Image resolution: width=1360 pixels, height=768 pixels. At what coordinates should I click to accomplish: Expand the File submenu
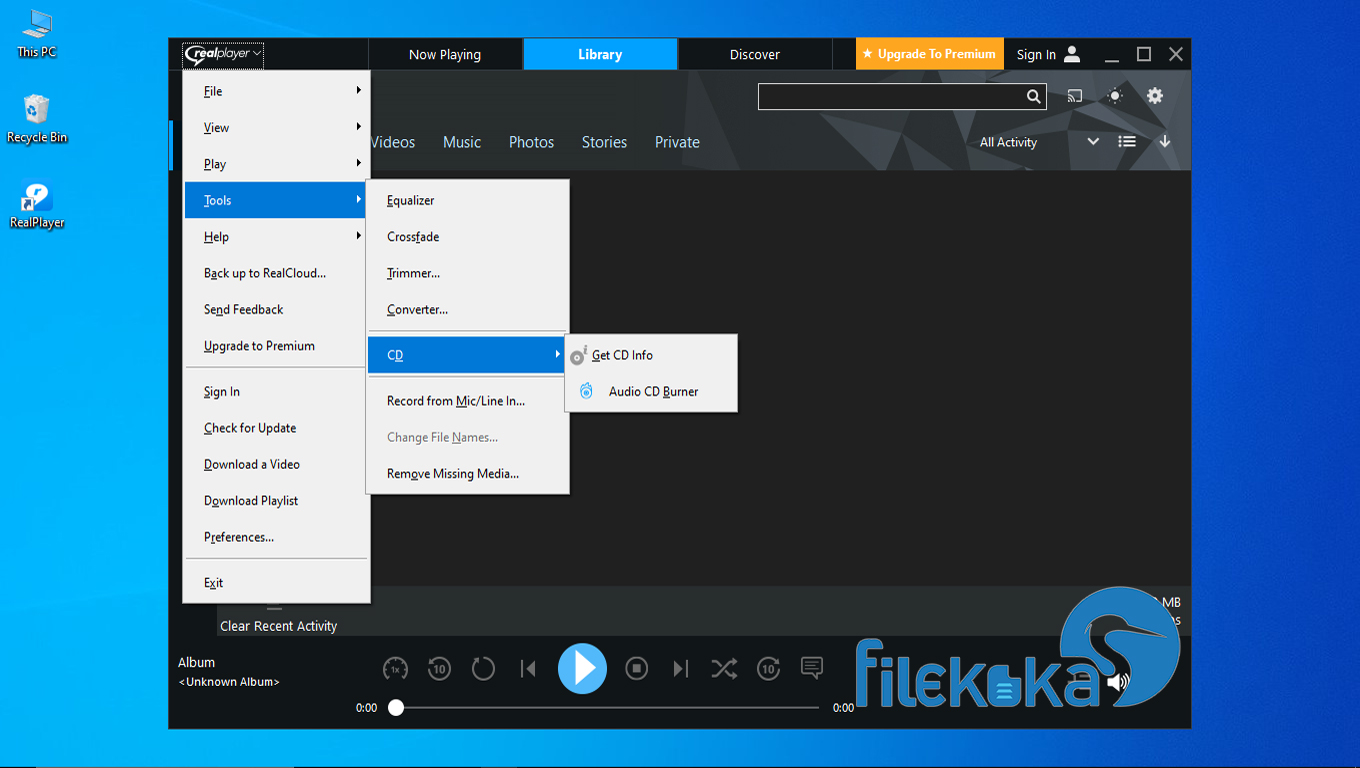coord(276,91)
